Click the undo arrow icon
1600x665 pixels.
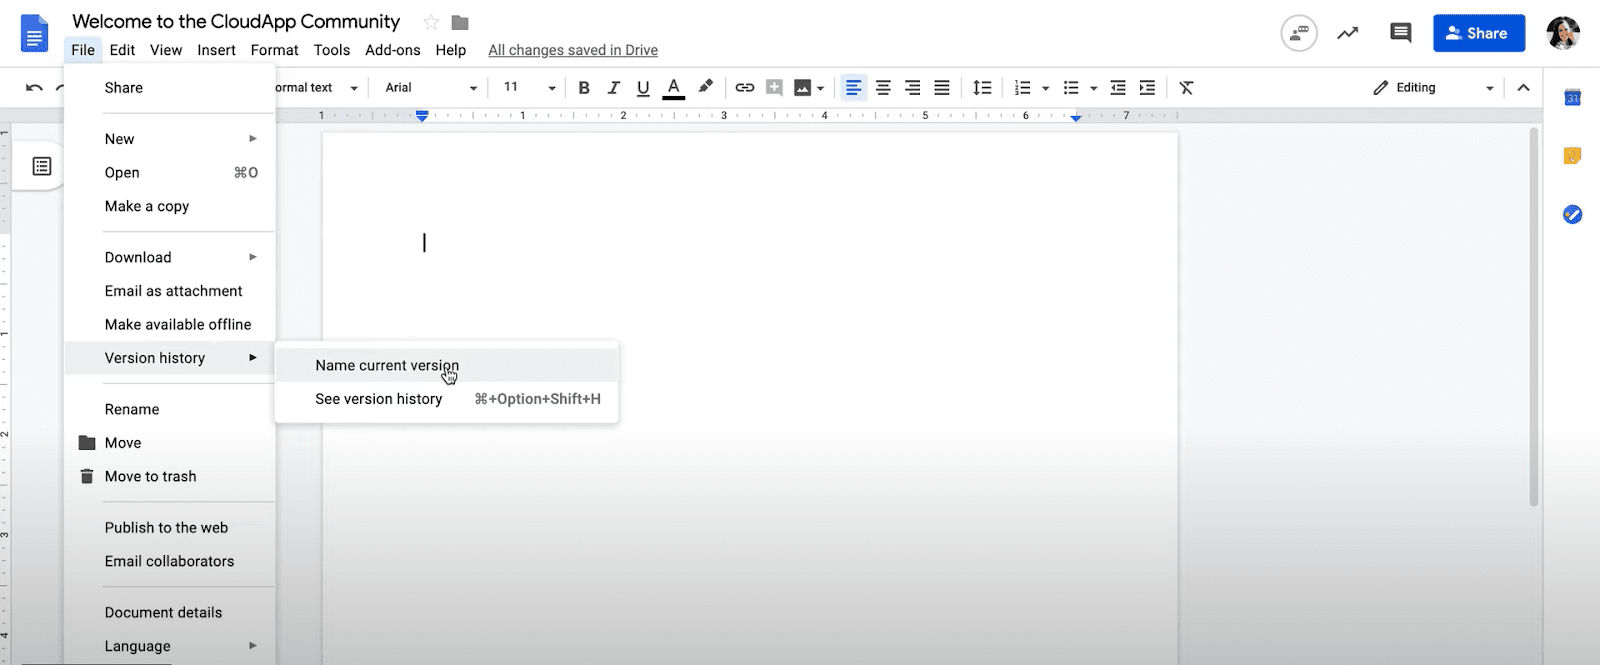pos(34,88)
